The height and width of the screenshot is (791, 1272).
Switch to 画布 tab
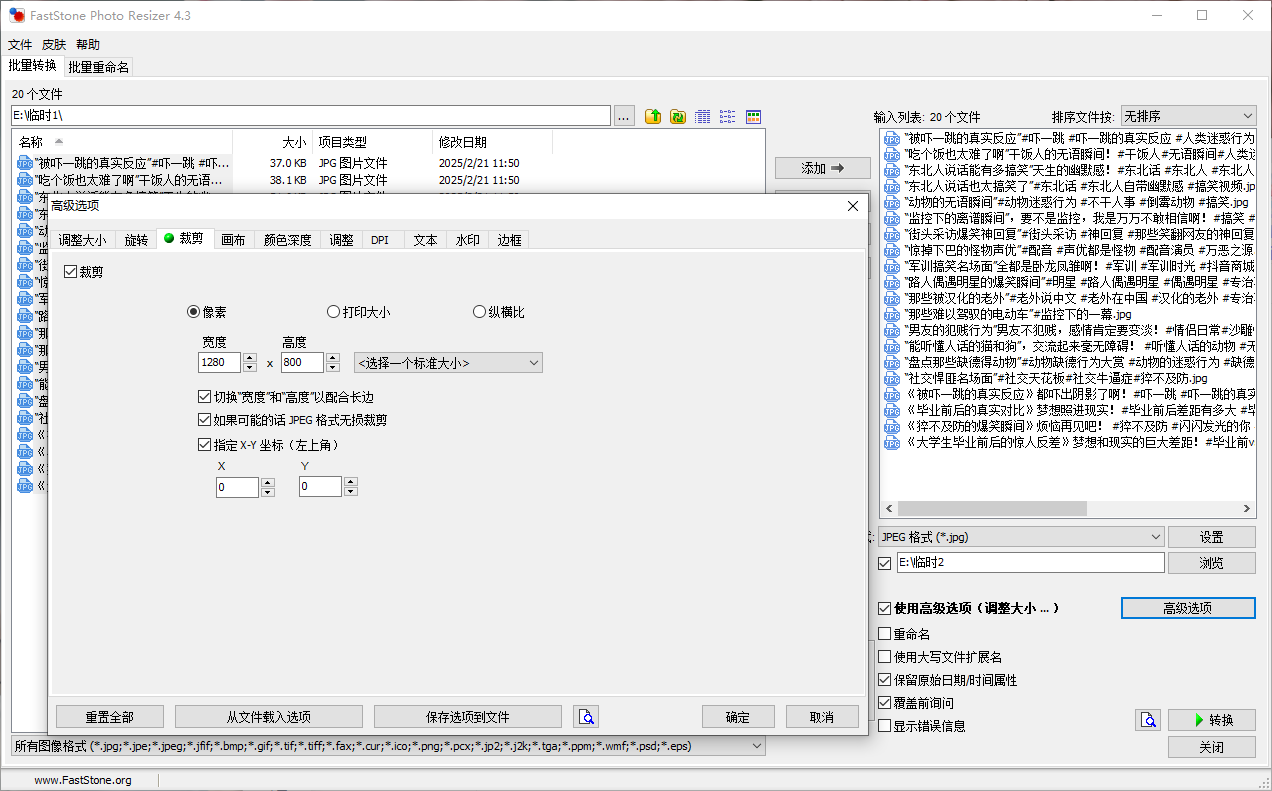pyautogui.click(x=234, y=240)
